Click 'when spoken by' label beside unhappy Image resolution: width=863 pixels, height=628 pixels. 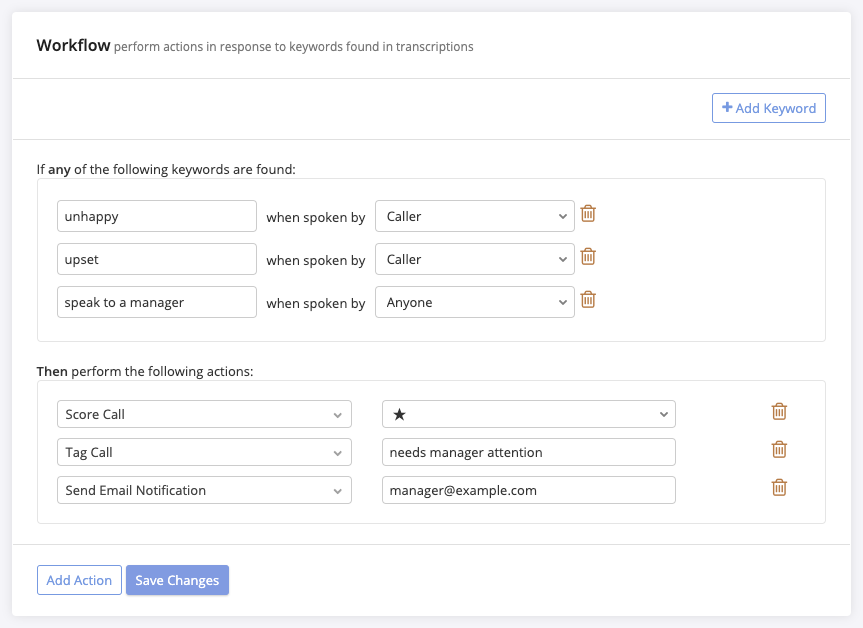pyautogui.click(x=316, y=217)
